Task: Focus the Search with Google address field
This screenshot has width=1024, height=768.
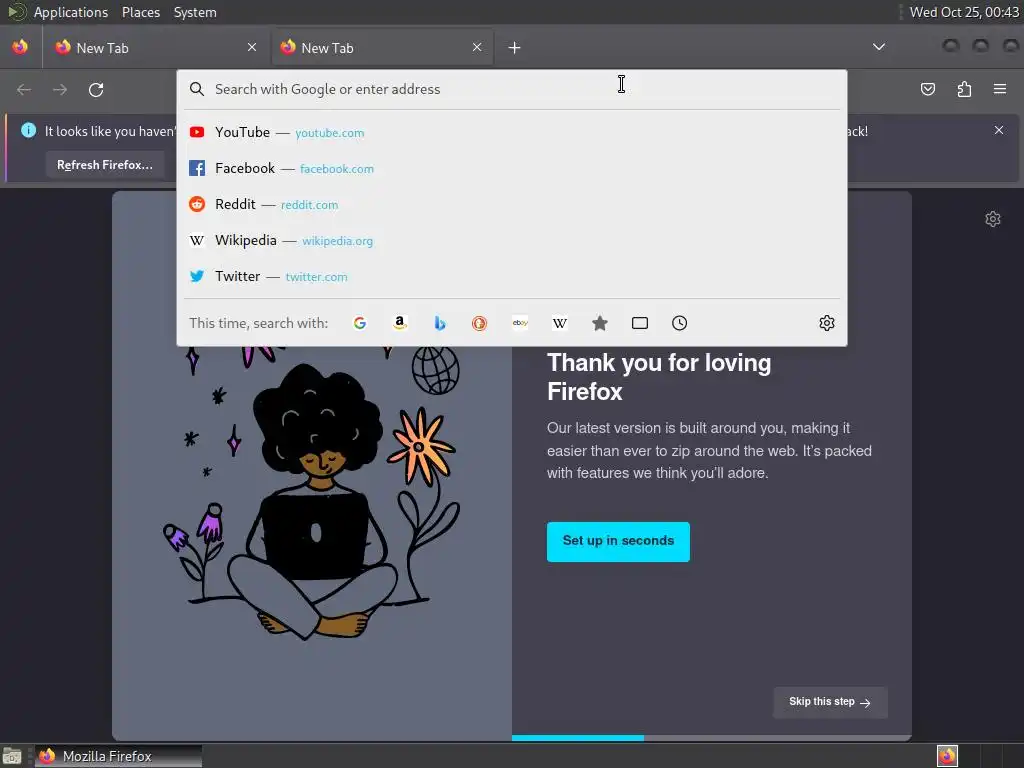Action: tap(512, 89)
